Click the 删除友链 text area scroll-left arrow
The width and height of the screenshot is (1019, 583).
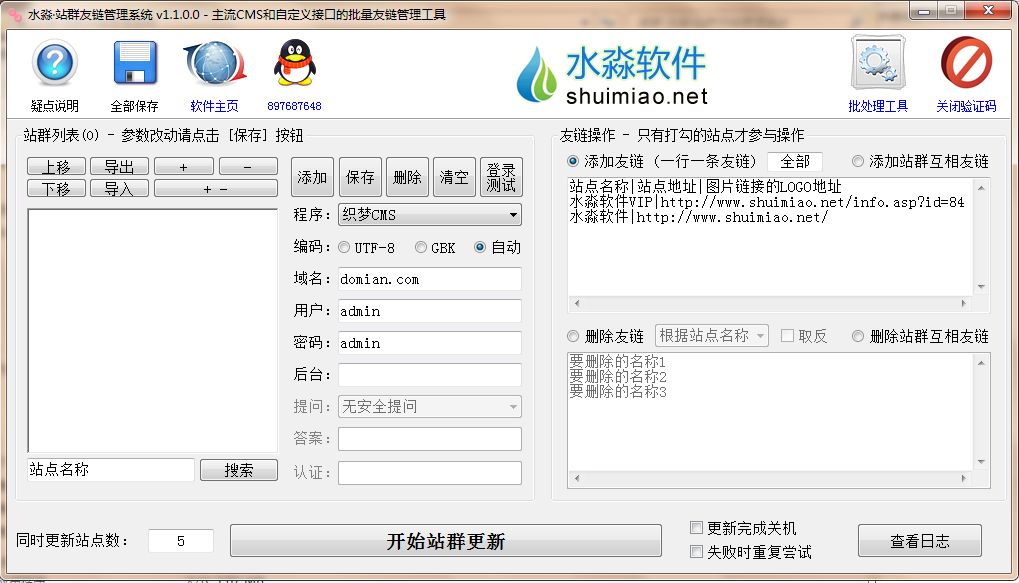pyautogui.click(x=576, y=478)
